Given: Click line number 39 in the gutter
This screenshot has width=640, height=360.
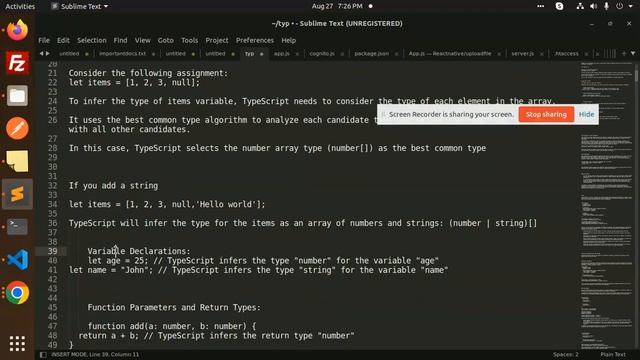Looking at the screenshot, I should tap(53, 251).
